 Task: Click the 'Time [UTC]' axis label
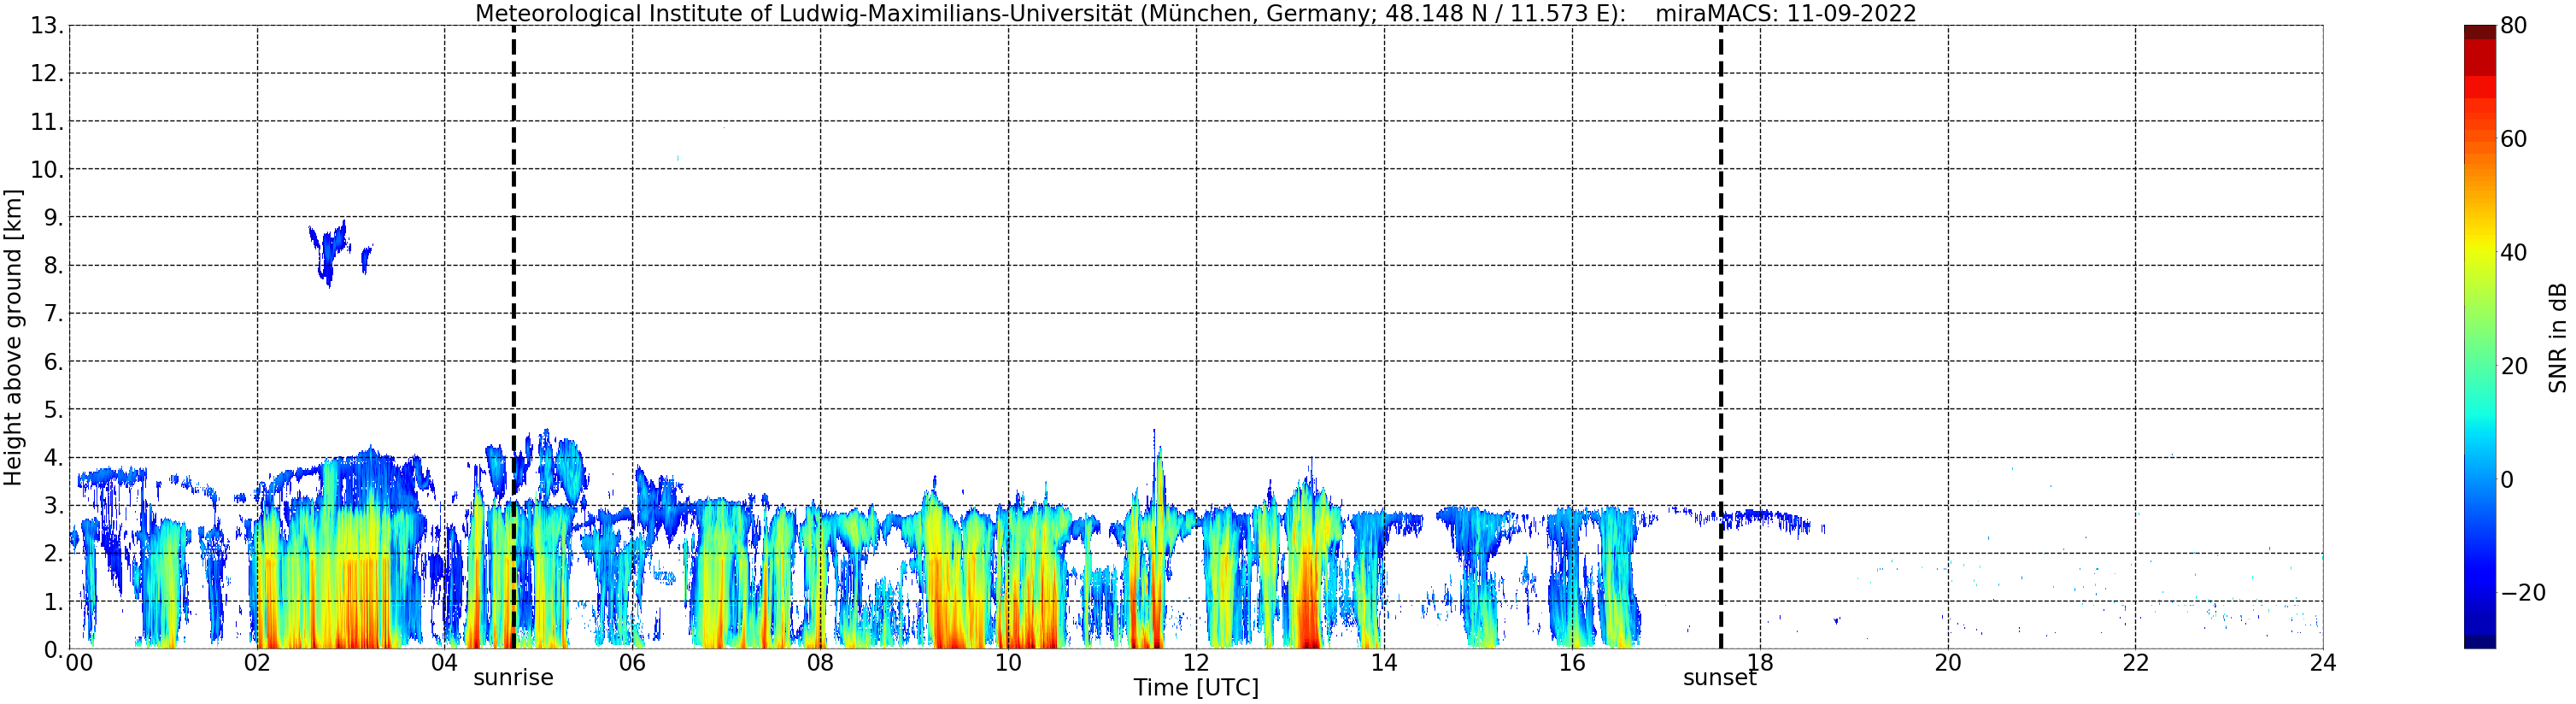pyautogui.click(x=1195, y=688)
